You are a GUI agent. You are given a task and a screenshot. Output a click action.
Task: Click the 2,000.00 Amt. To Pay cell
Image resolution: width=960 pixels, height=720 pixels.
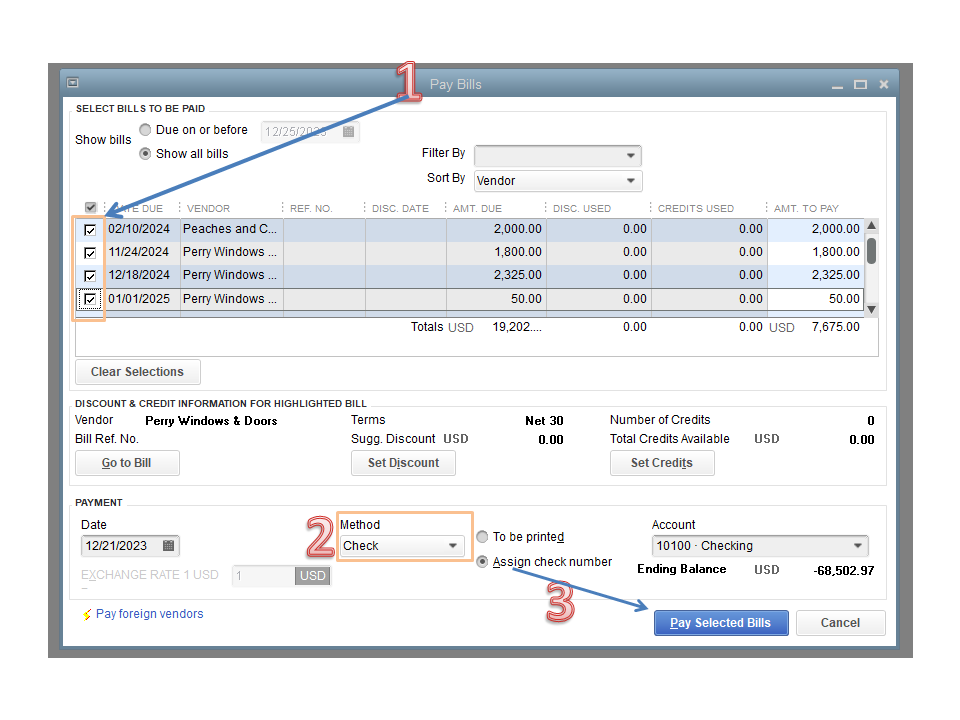[x=816, y=229]
